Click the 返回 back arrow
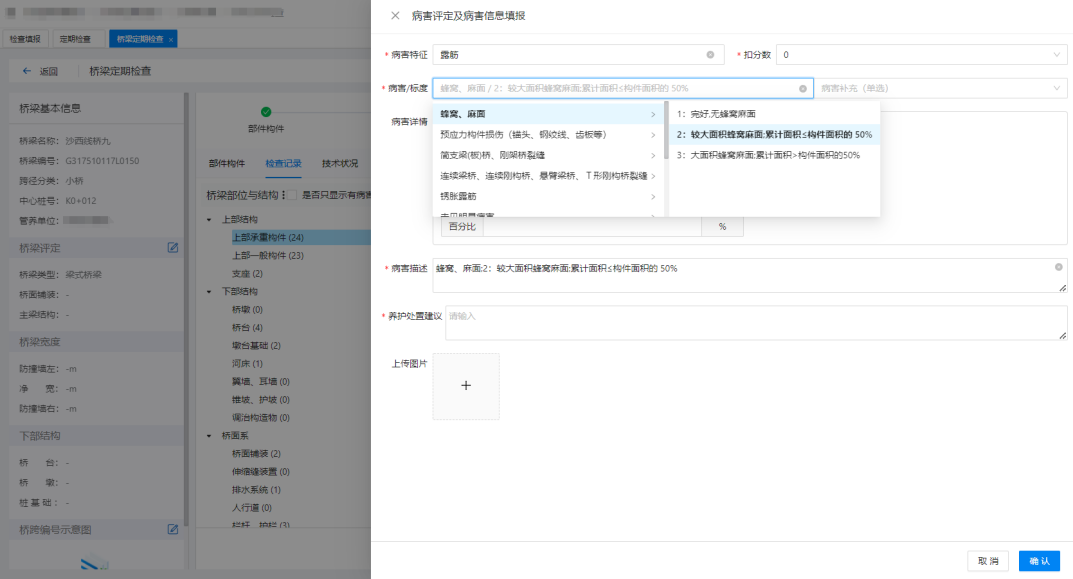 pyautogui.click(x=27, y=72)
